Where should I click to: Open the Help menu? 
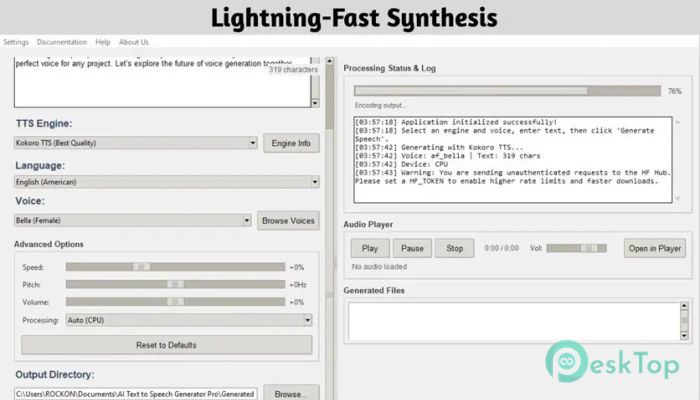103,42
